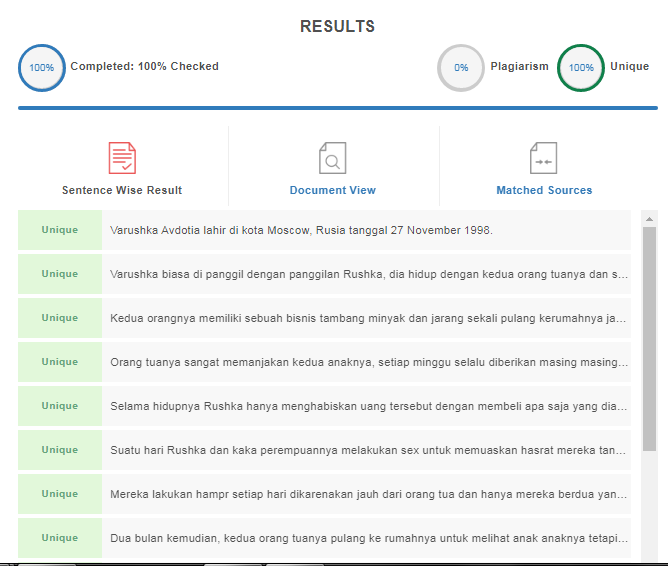This screenshot has width=668, height=566.
Task: Switch to Matched Sources tab label
Action: click(x=544, y=190)
